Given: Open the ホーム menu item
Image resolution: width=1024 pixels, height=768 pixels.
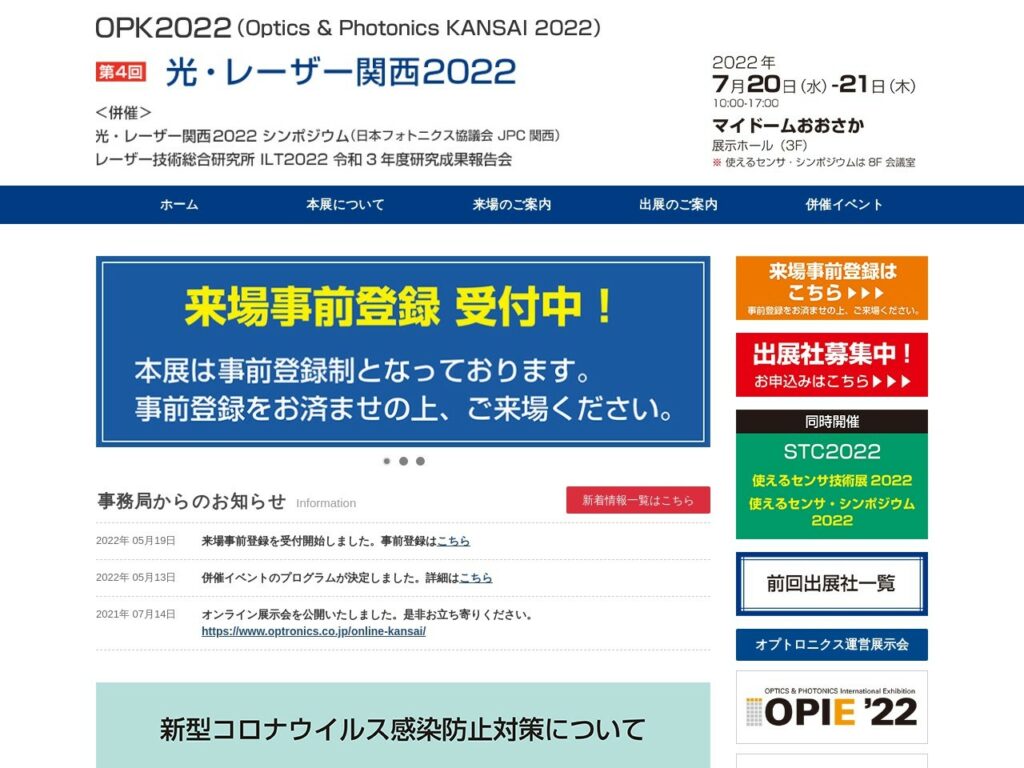Looking at the screenshot, I should [179, 204].
